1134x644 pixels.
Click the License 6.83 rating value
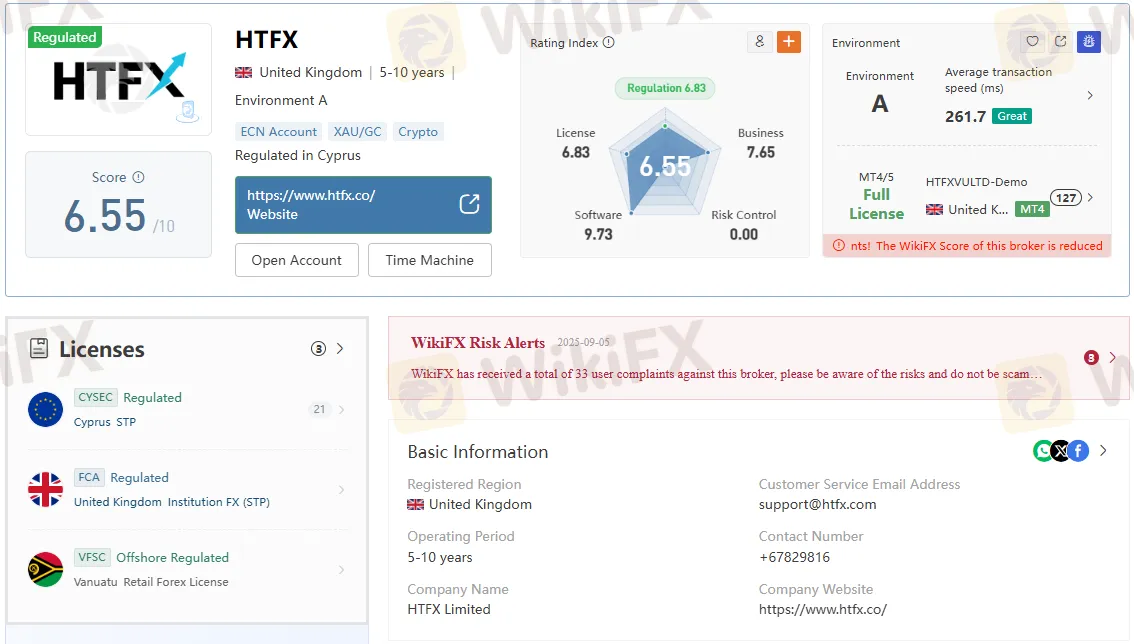click(576, 153)
